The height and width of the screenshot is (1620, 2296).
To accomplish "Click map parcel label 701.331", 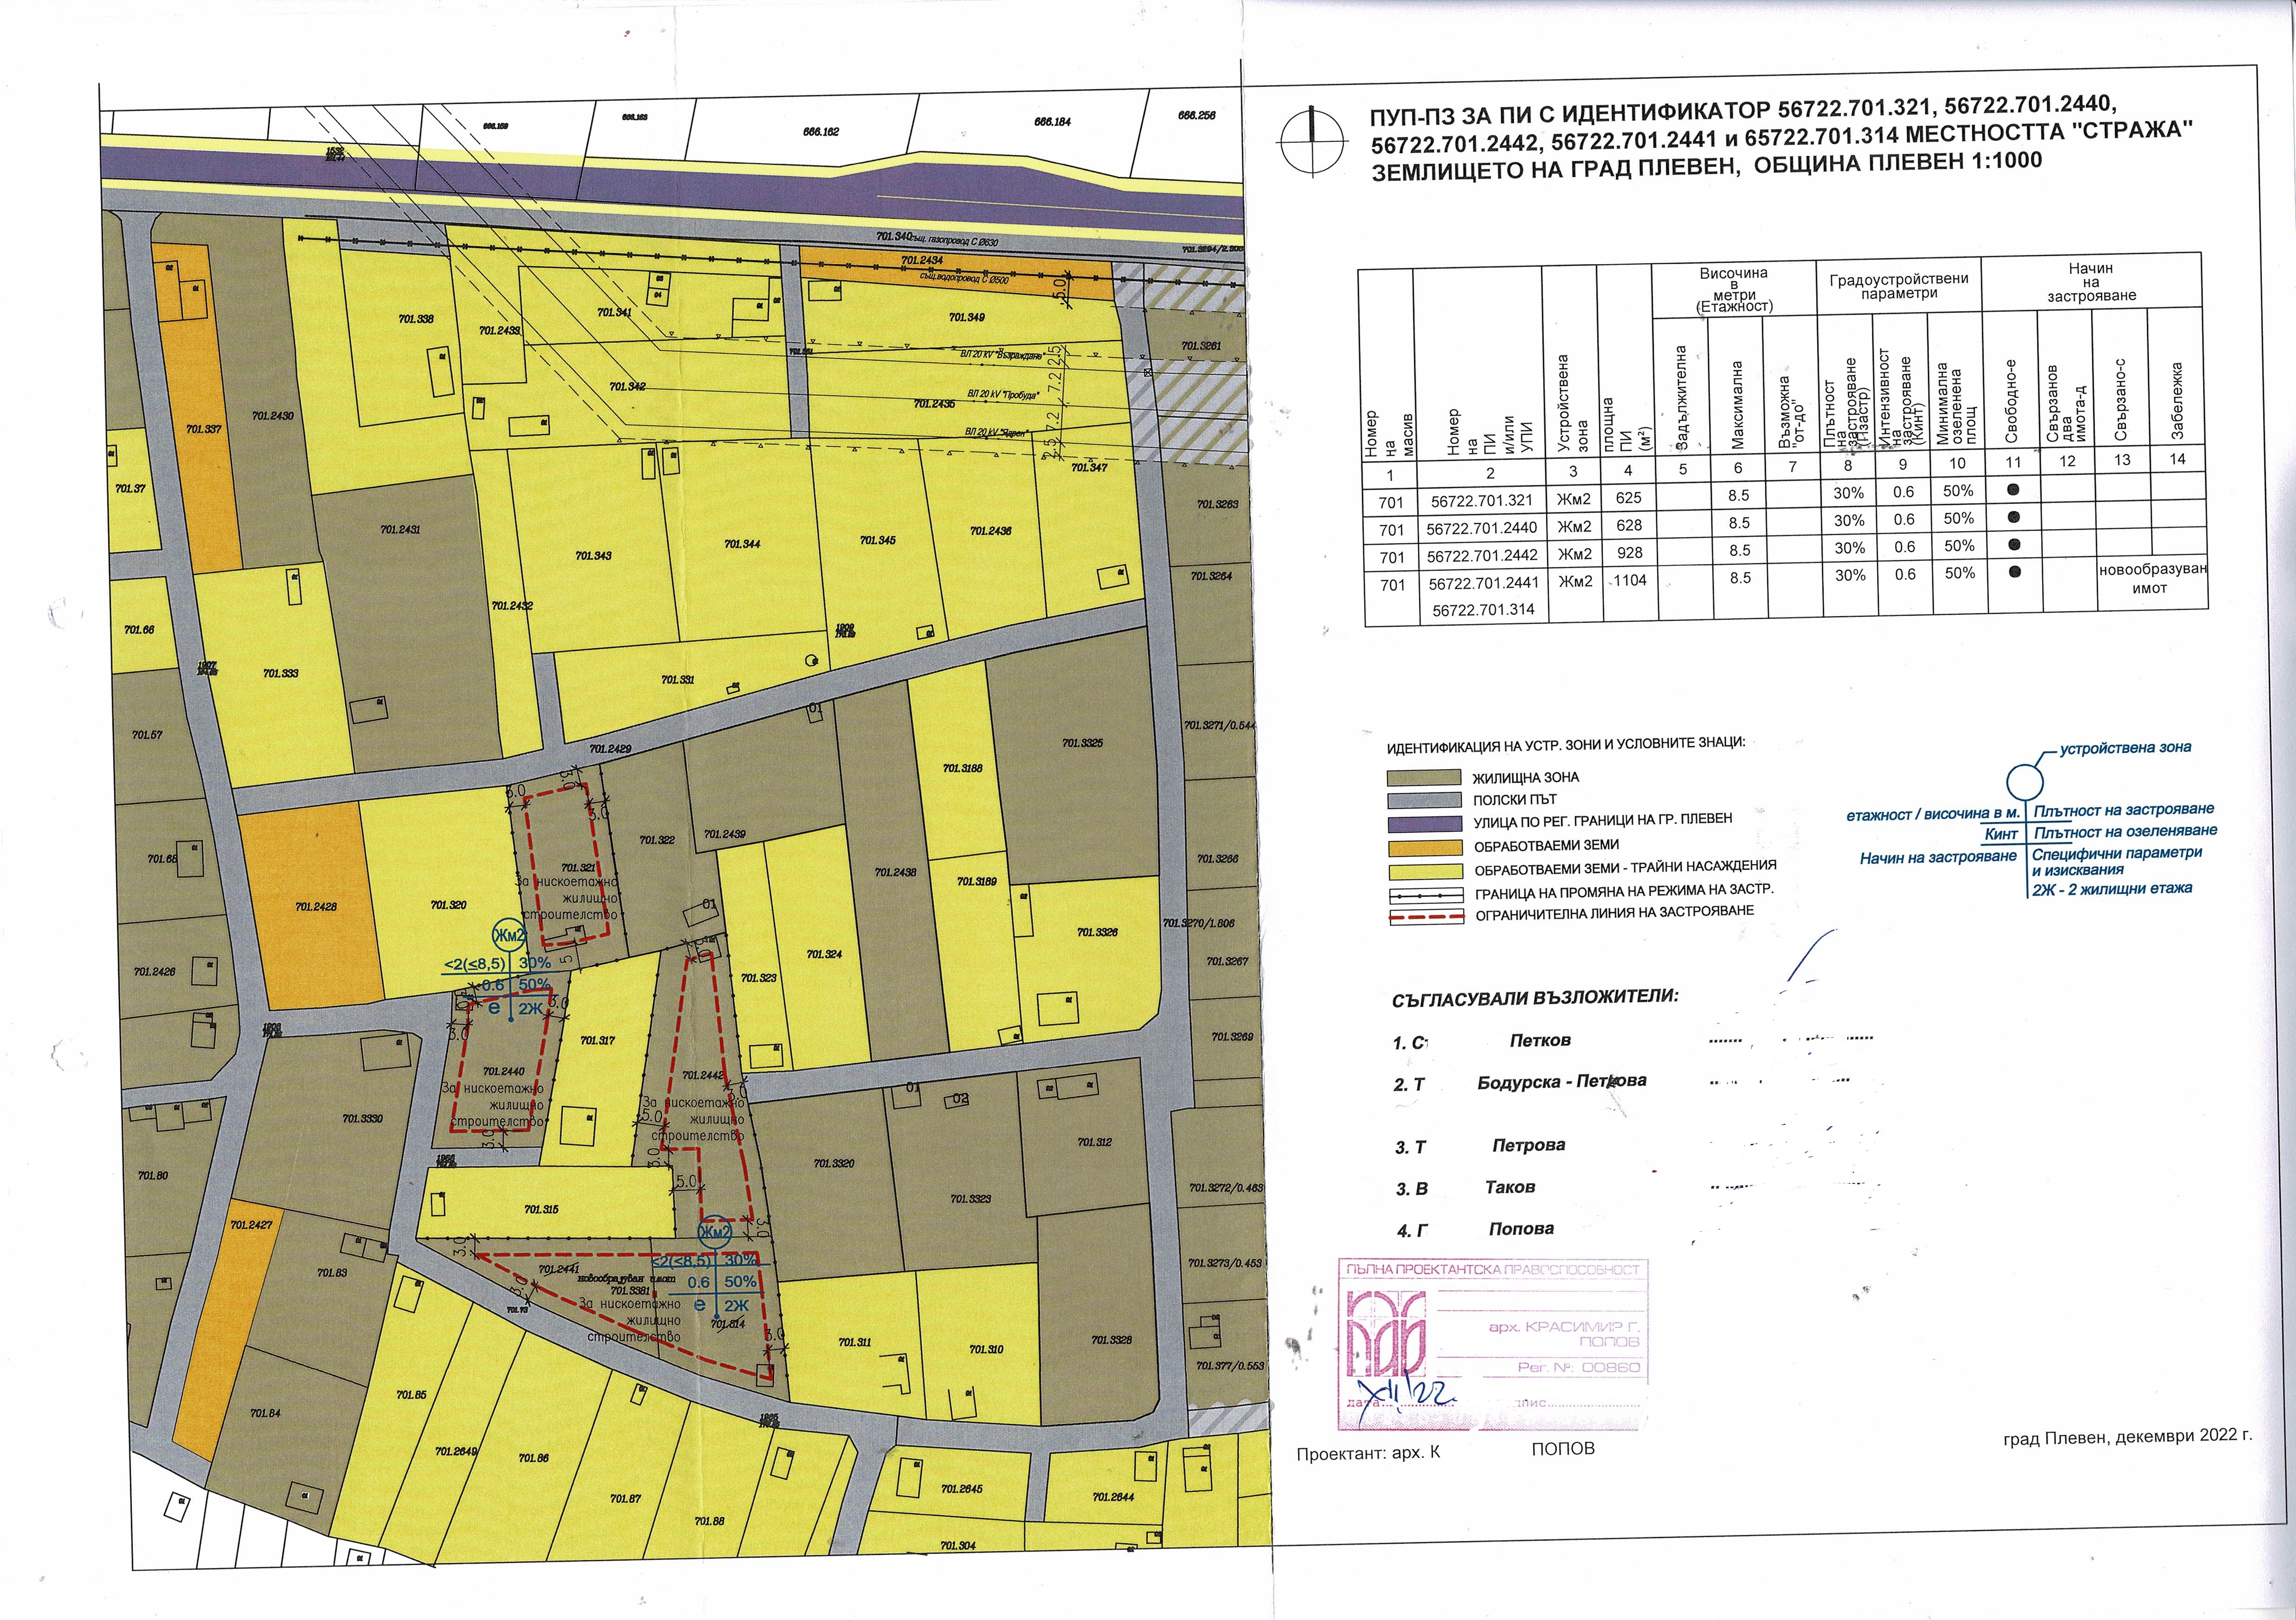I will [x=678, y=679].
